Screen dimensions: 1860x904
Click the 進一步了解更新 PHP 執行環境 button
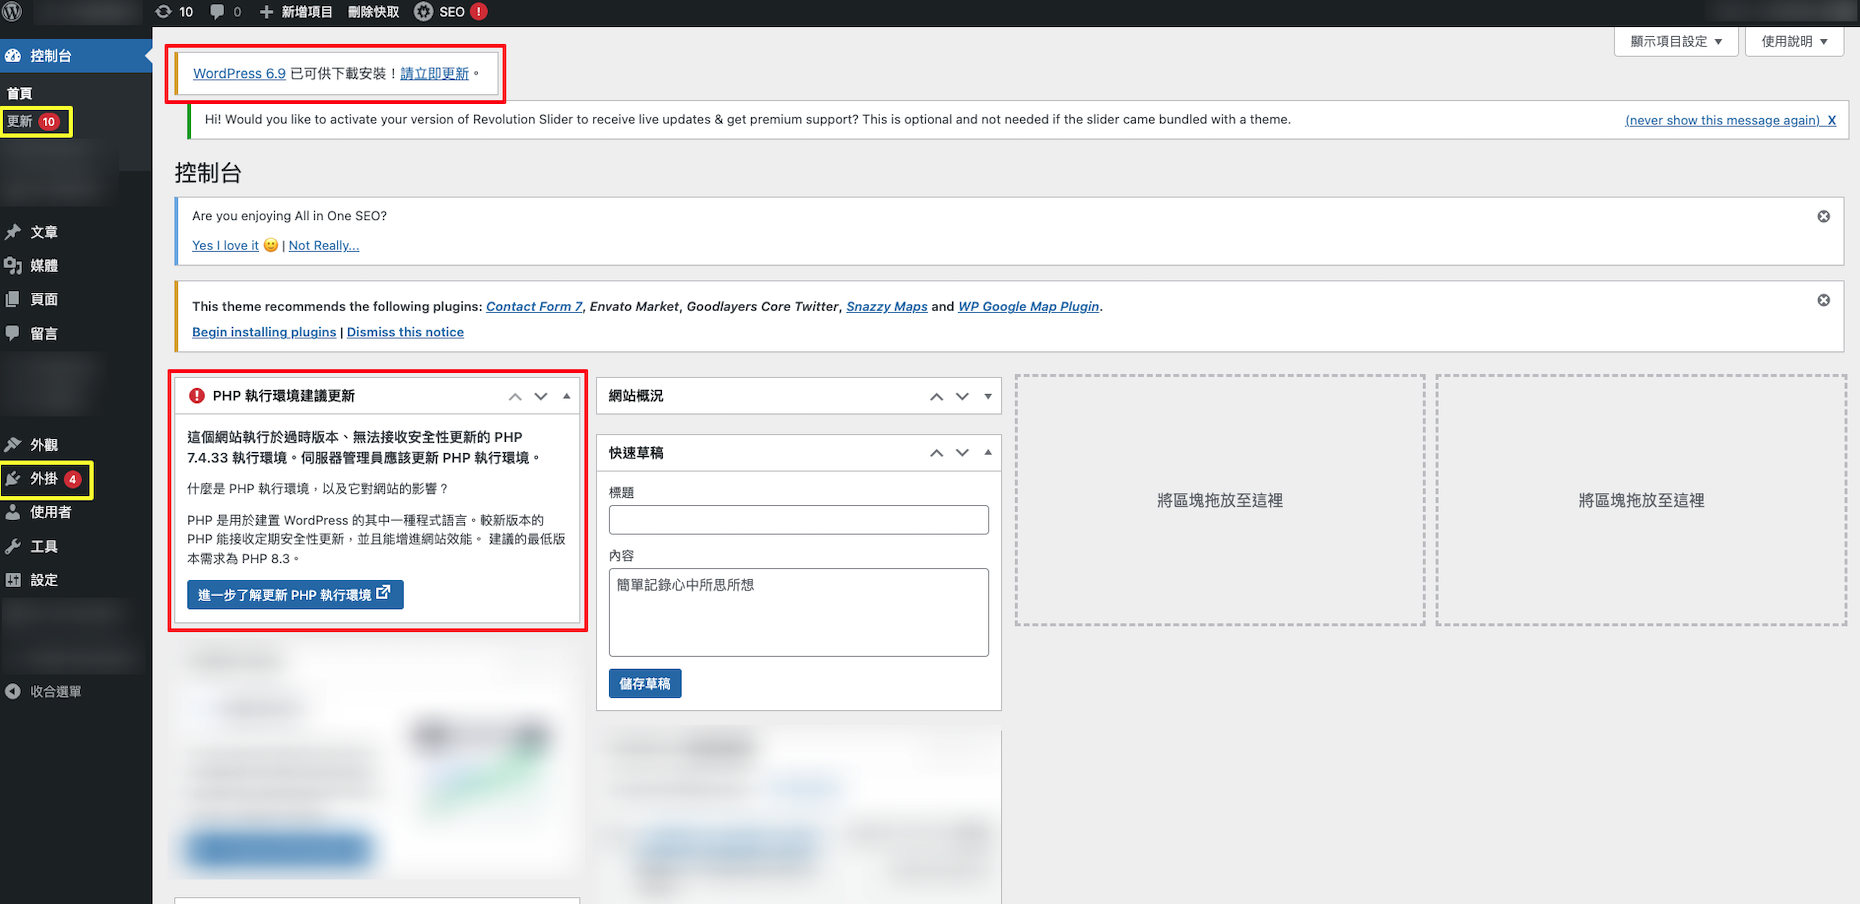(x=295, y=595)
